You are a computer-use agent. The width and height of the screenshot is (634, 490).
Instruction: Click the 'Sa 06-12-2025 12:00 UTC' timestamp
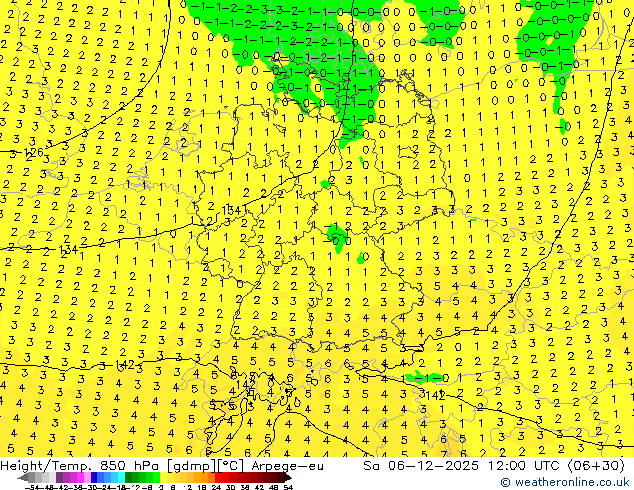click(463, 466)
